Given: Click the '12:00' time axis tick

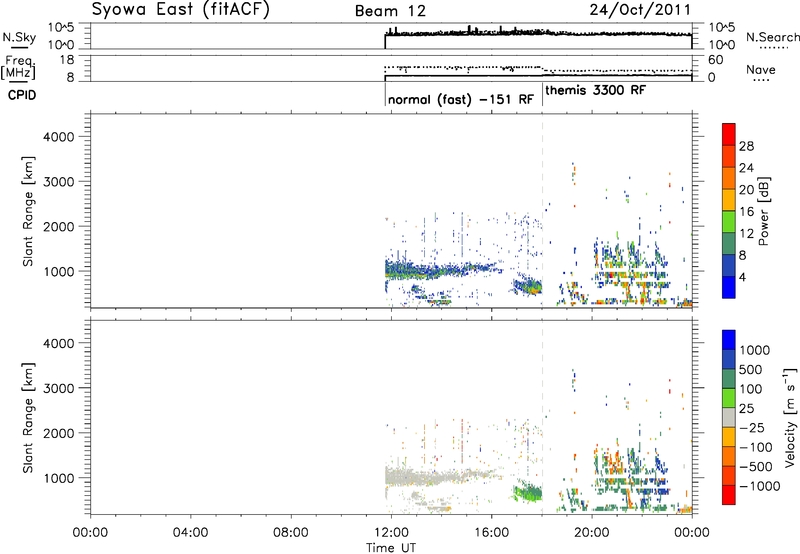Looking at the screenshot, I should tap(391, 533).
